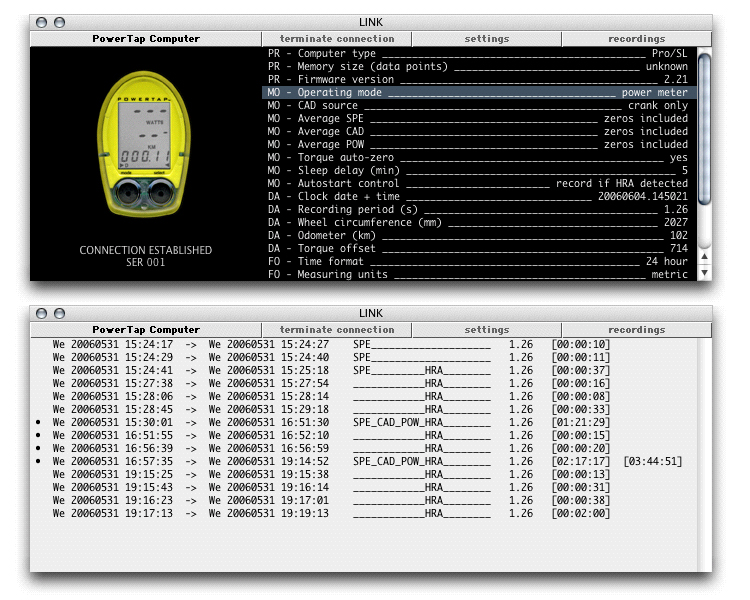Click scroll up arrow in settings list
This screenshot has width=750, height=600.
704,257
